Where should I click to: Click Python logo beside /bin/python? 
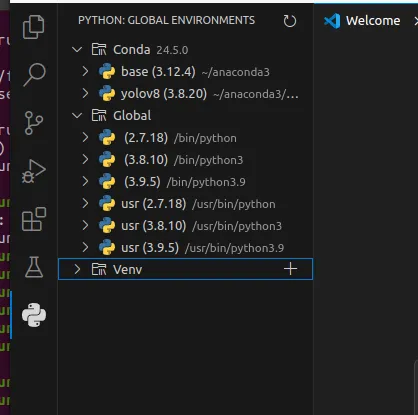point(107,137)
